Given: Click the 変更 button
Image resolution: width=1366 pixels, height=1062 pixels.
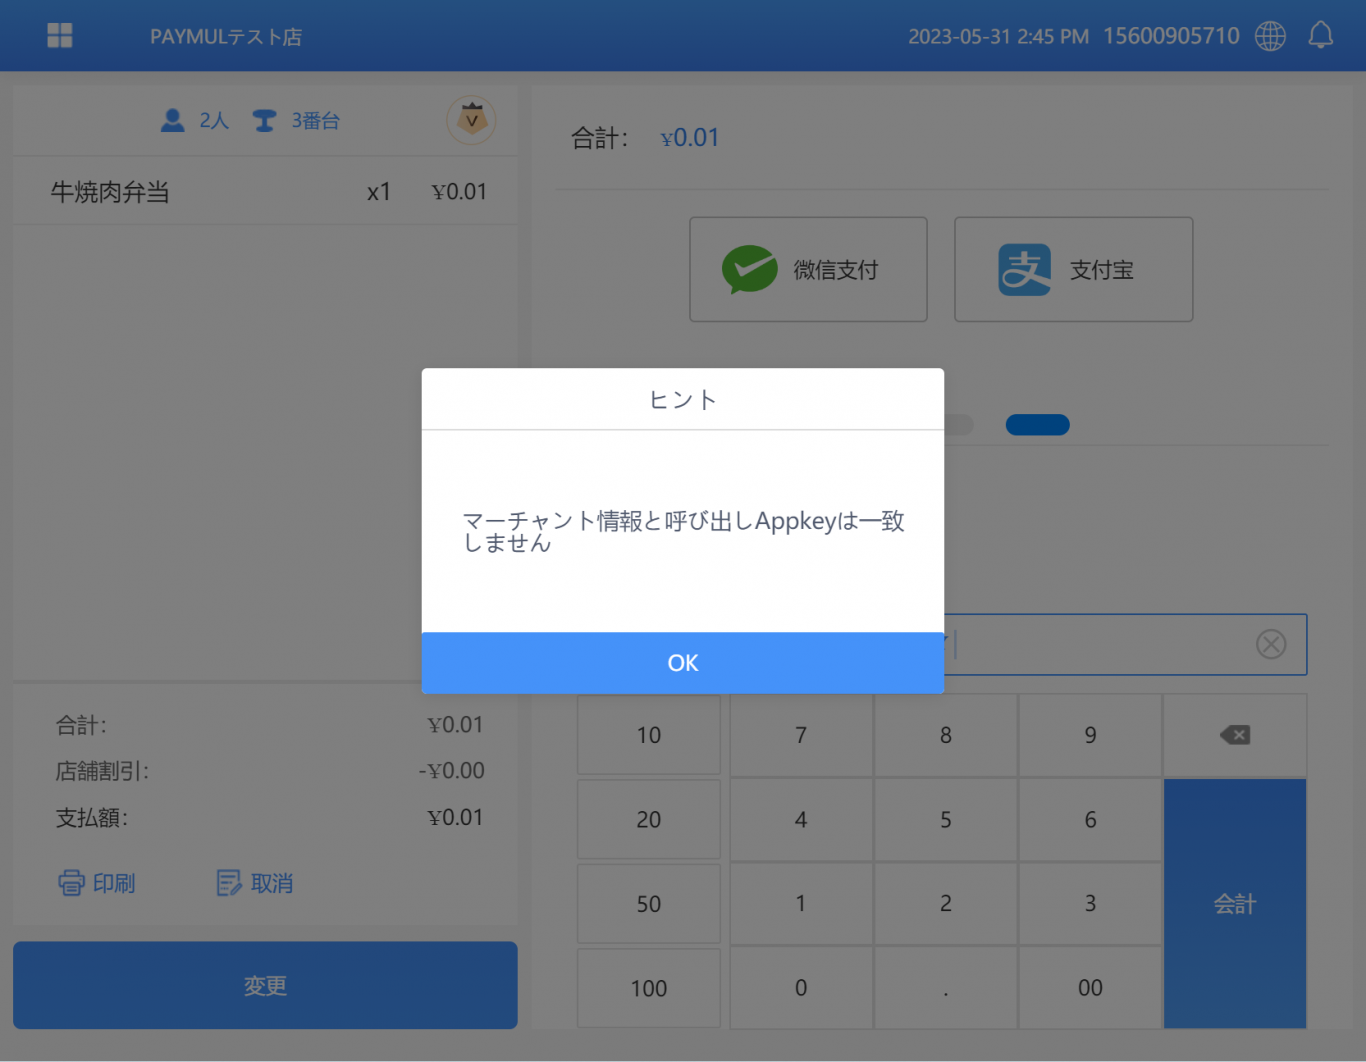Looking at the screenshot, I should pos(265,986).
